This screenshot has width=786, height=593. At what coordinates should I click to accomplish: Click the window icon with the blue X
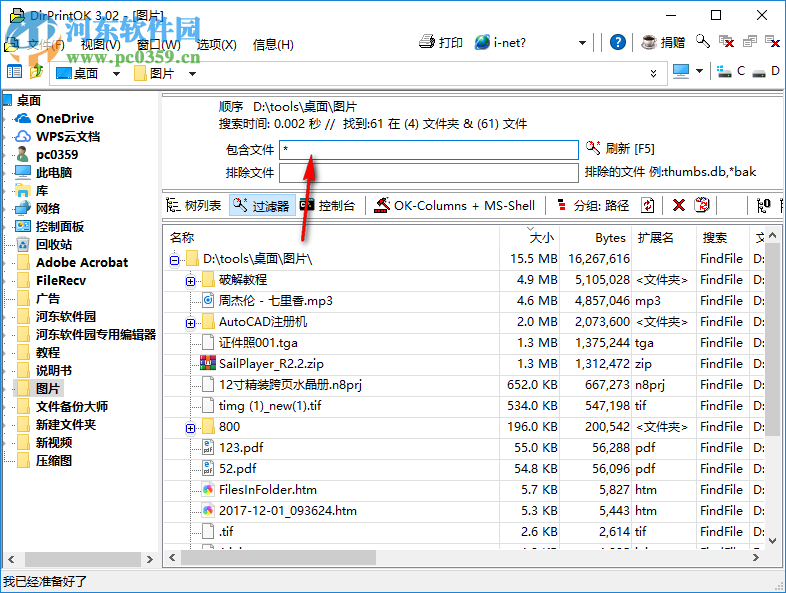(772, 42)
